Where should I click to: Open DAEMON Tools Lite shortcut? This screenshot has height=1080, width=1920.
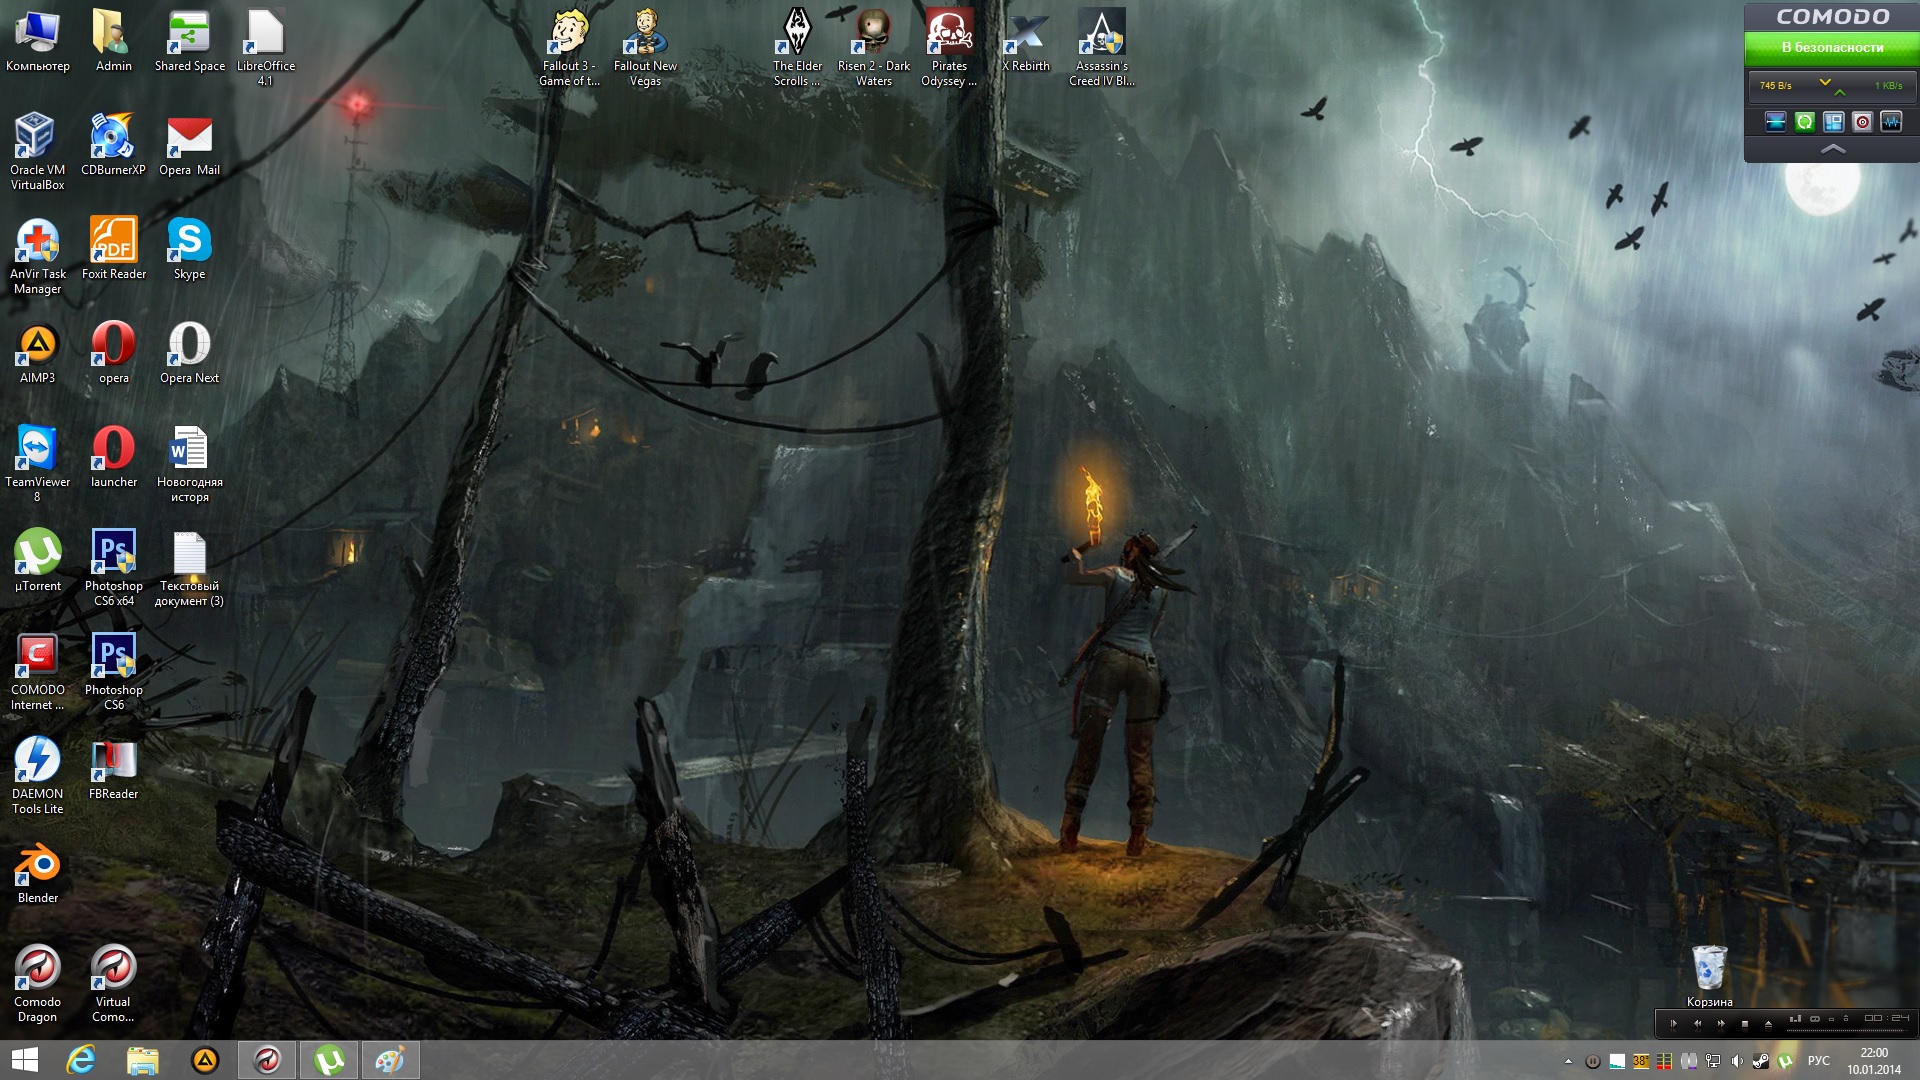point(37,761)
